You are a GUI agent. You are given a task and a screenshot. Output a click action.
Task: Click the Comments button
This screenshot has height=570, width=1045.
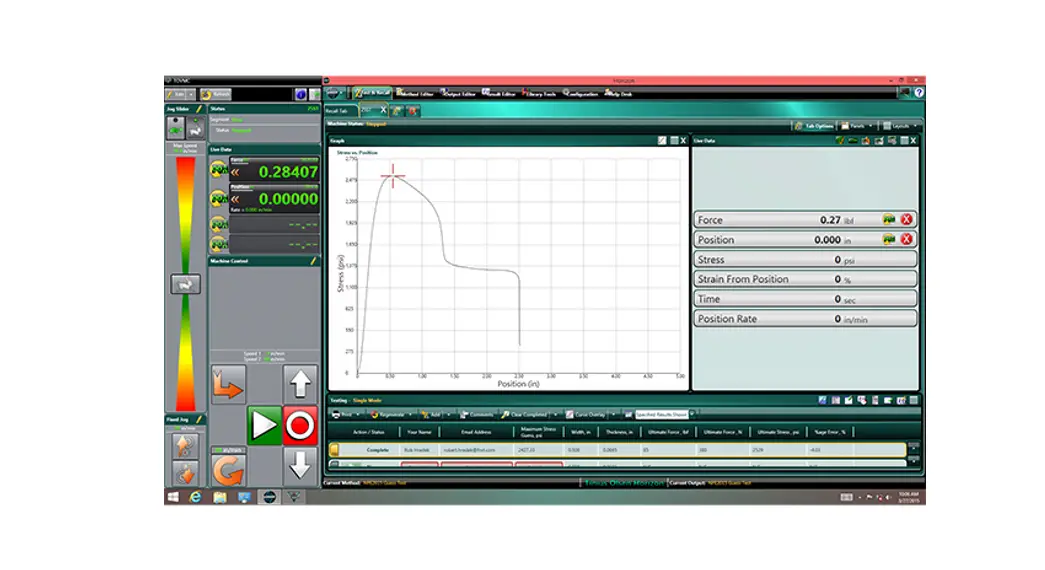pos(477,415)
